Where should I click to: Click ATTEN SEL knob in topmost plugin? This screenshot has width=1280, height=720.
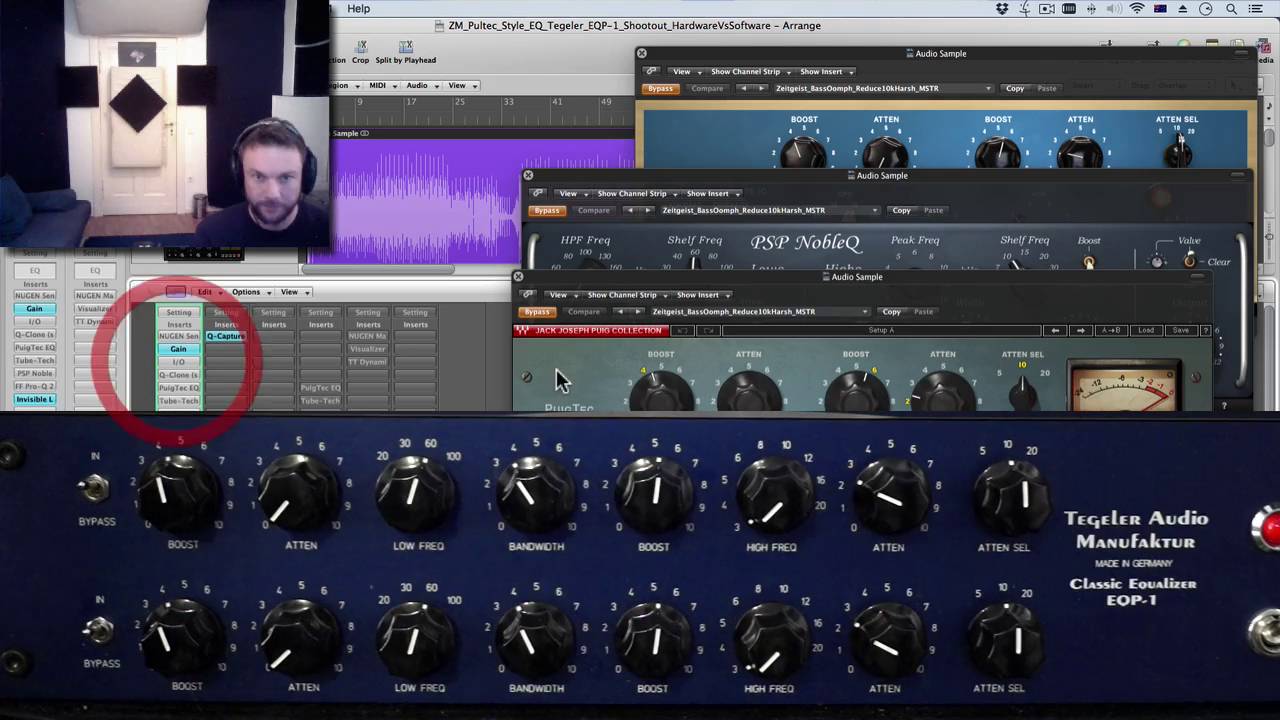point(1178,152)
